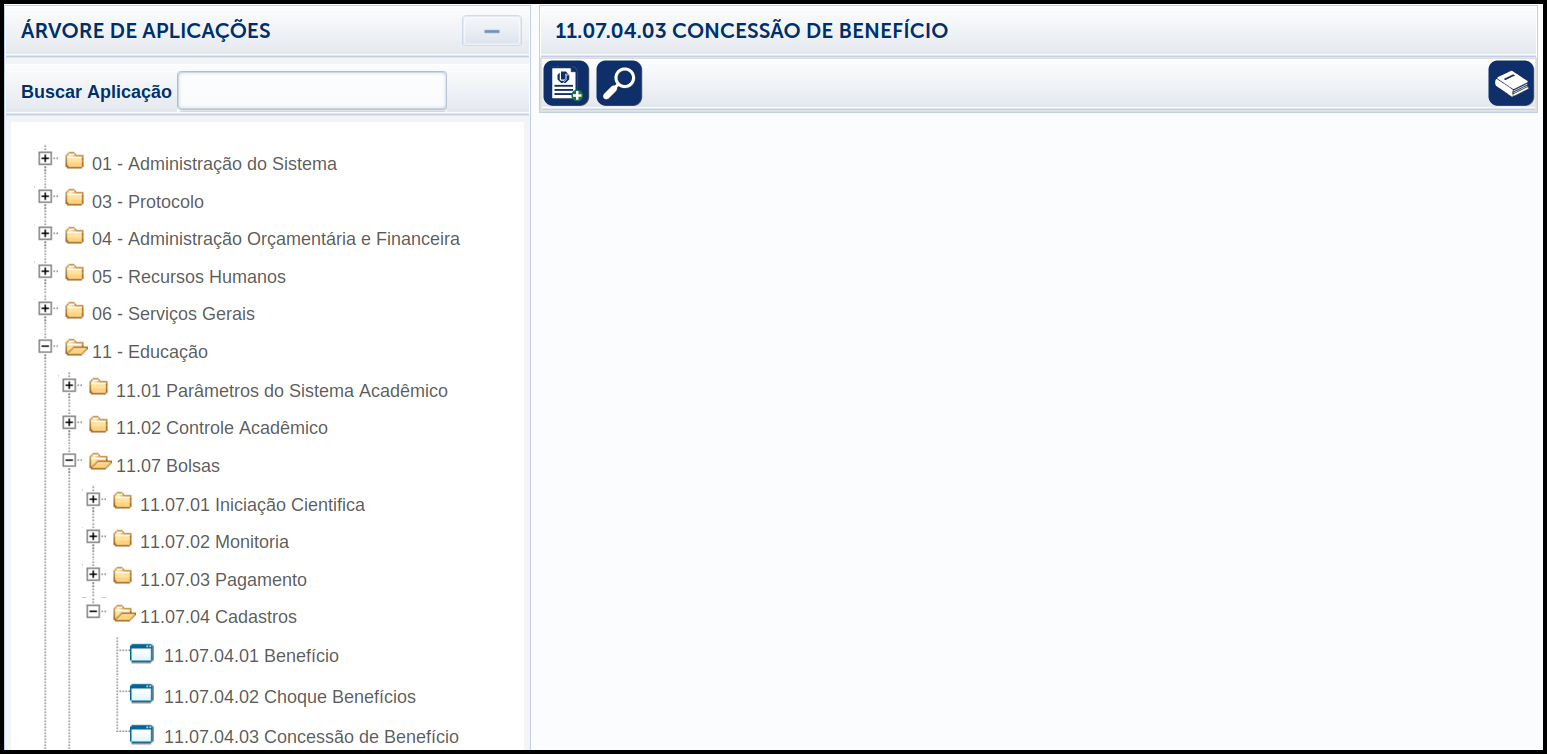This screenshot has height=754, width=1547.
Task: Select 11.02 Controle Acadêmico label
Action: click(222, 428)
